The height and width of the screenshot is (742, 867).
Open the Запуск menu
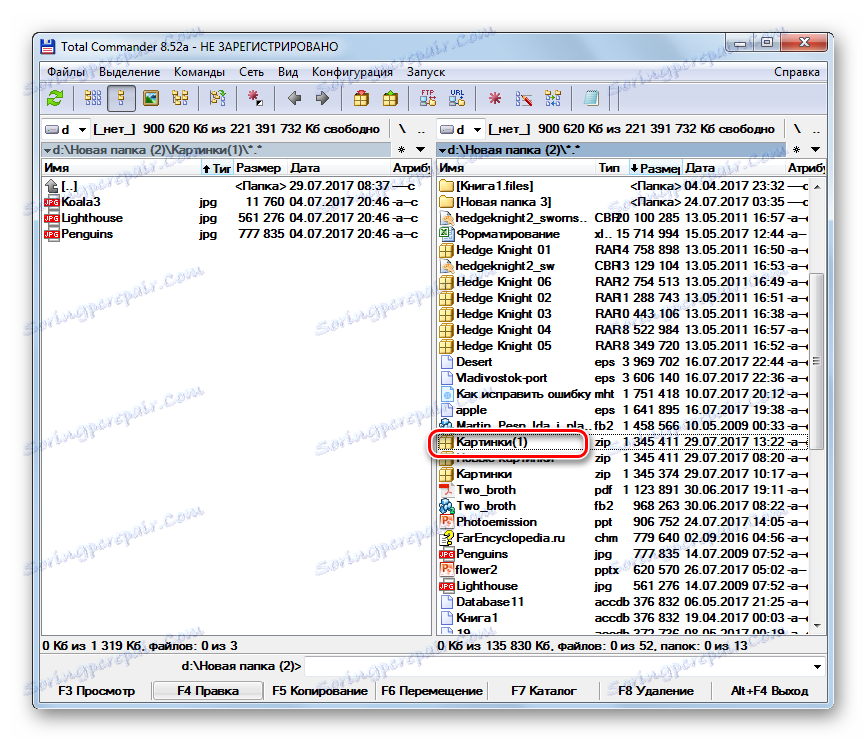tap(426, 72)
